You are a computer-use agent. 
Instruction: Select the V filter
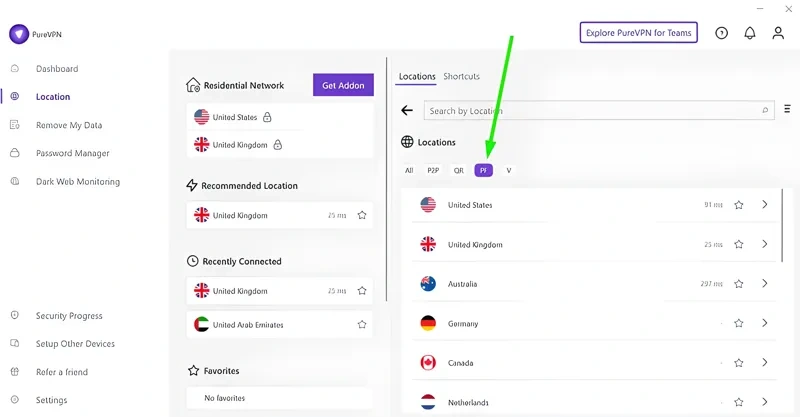pyautogui.click(x=508, y=170)
